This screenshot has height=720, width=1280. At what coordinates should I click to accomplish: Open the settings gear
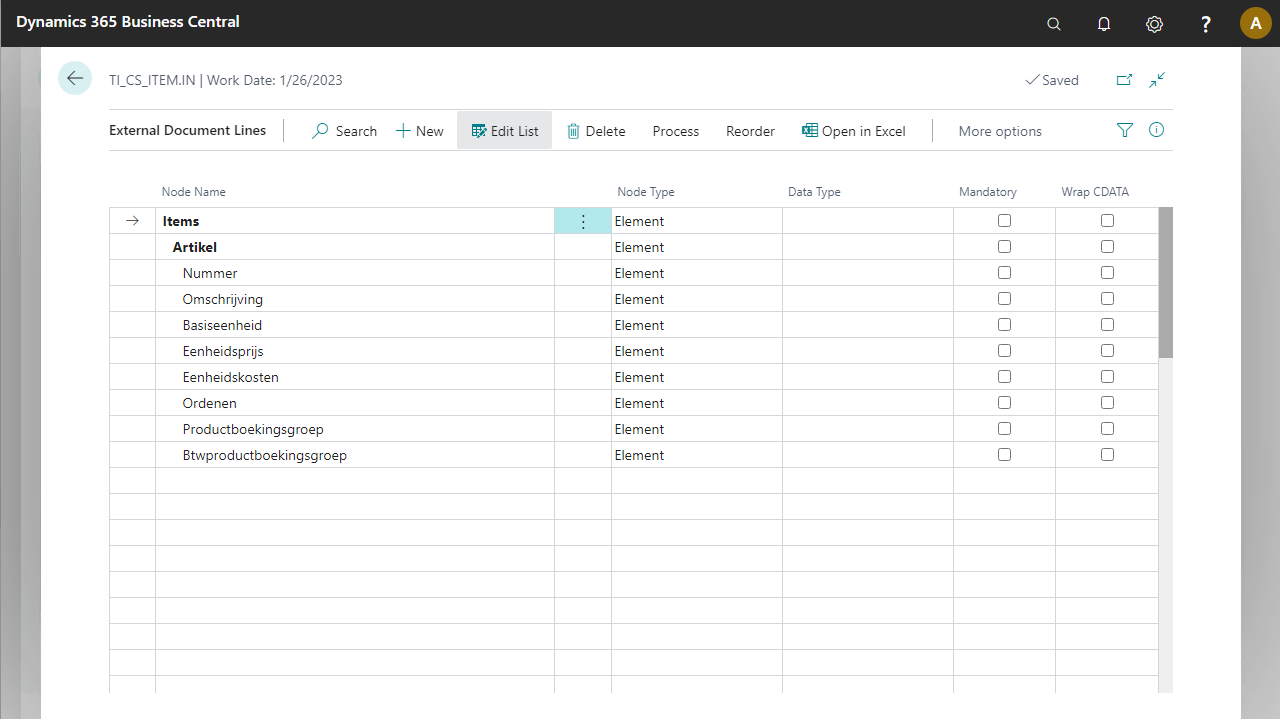pyautogui.click(x=1154, y=24)
